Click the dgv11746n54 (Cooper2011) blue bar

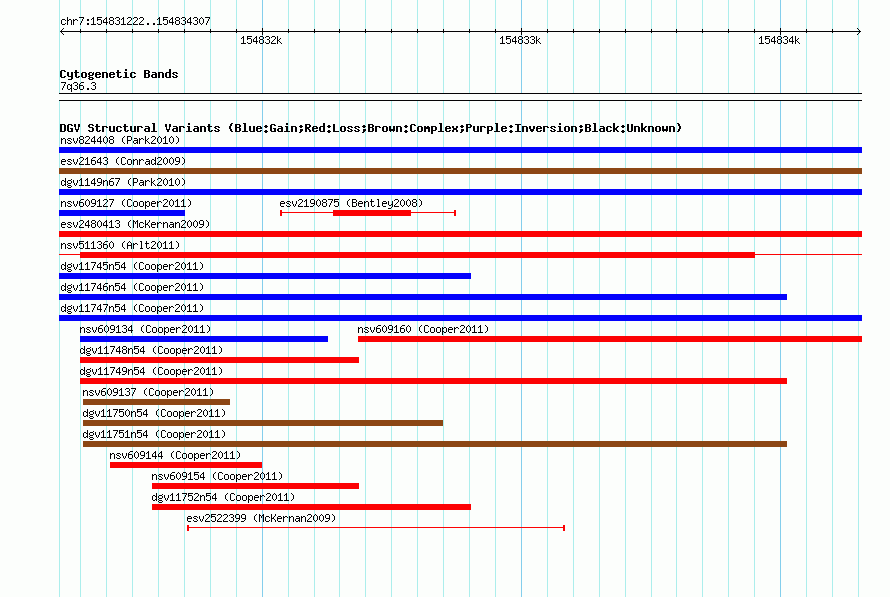pos(423,297)
